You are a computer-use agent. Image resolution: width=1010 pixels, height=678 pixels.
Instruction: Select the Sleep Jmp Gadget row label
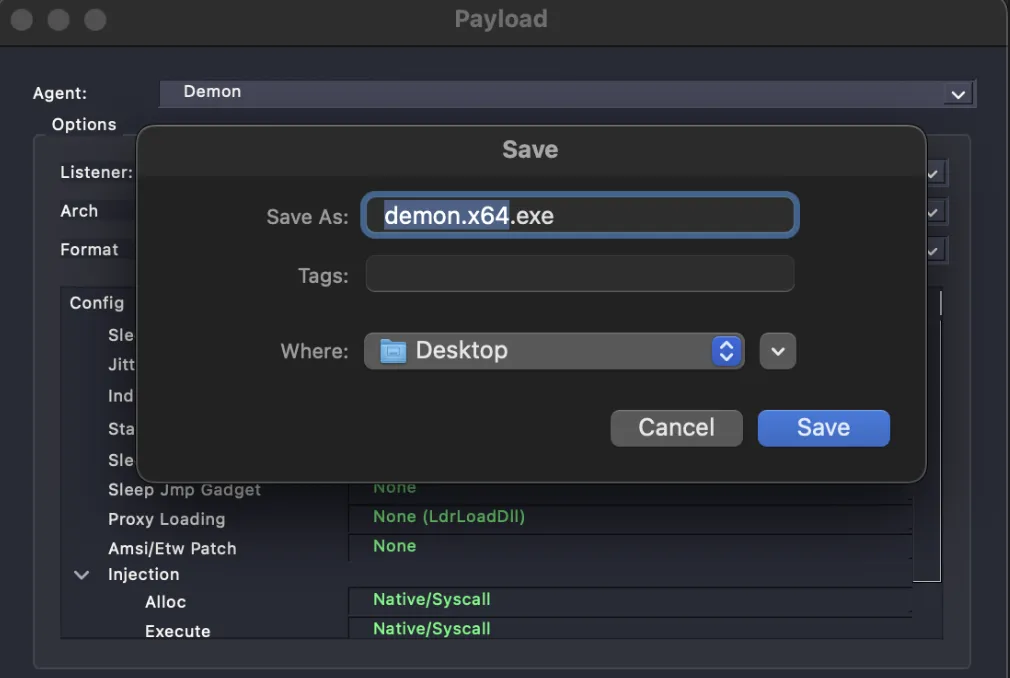pos(184,490)
